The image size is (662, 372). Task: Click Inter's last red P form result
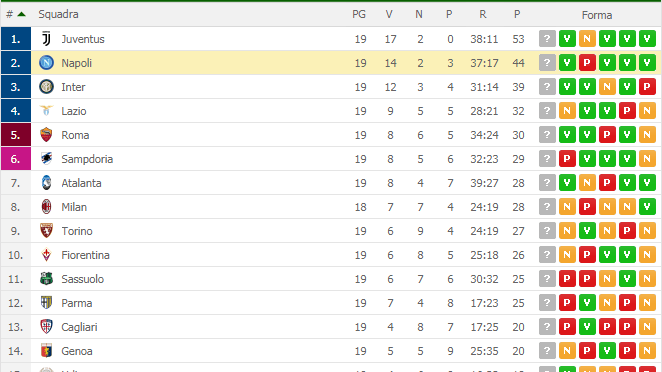(x=647, y=87)
